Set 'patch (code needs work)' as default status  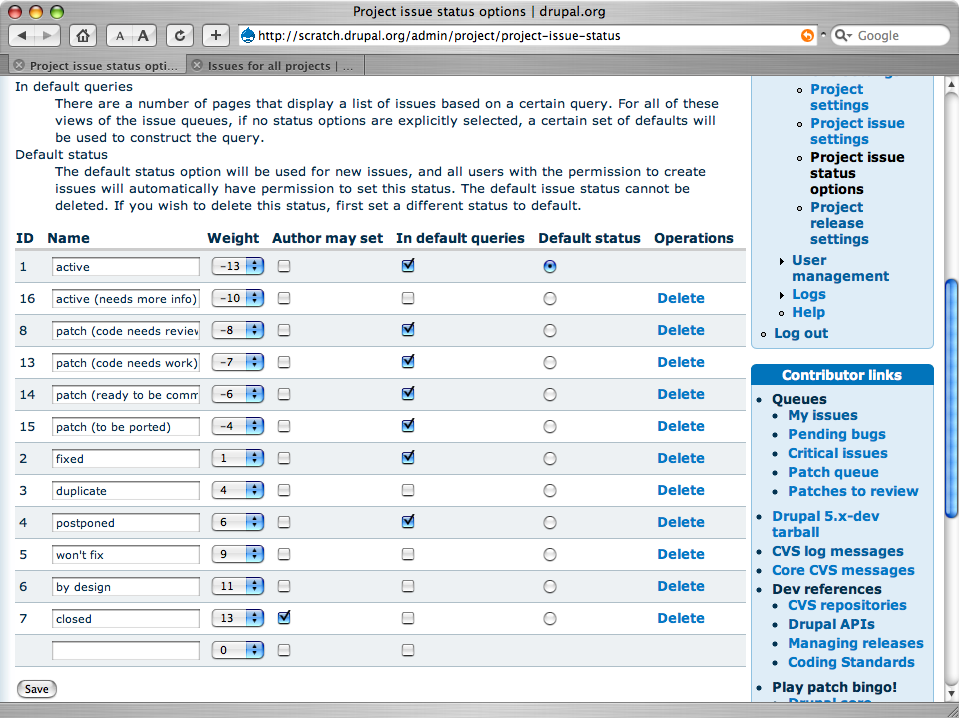click(550, 362)
